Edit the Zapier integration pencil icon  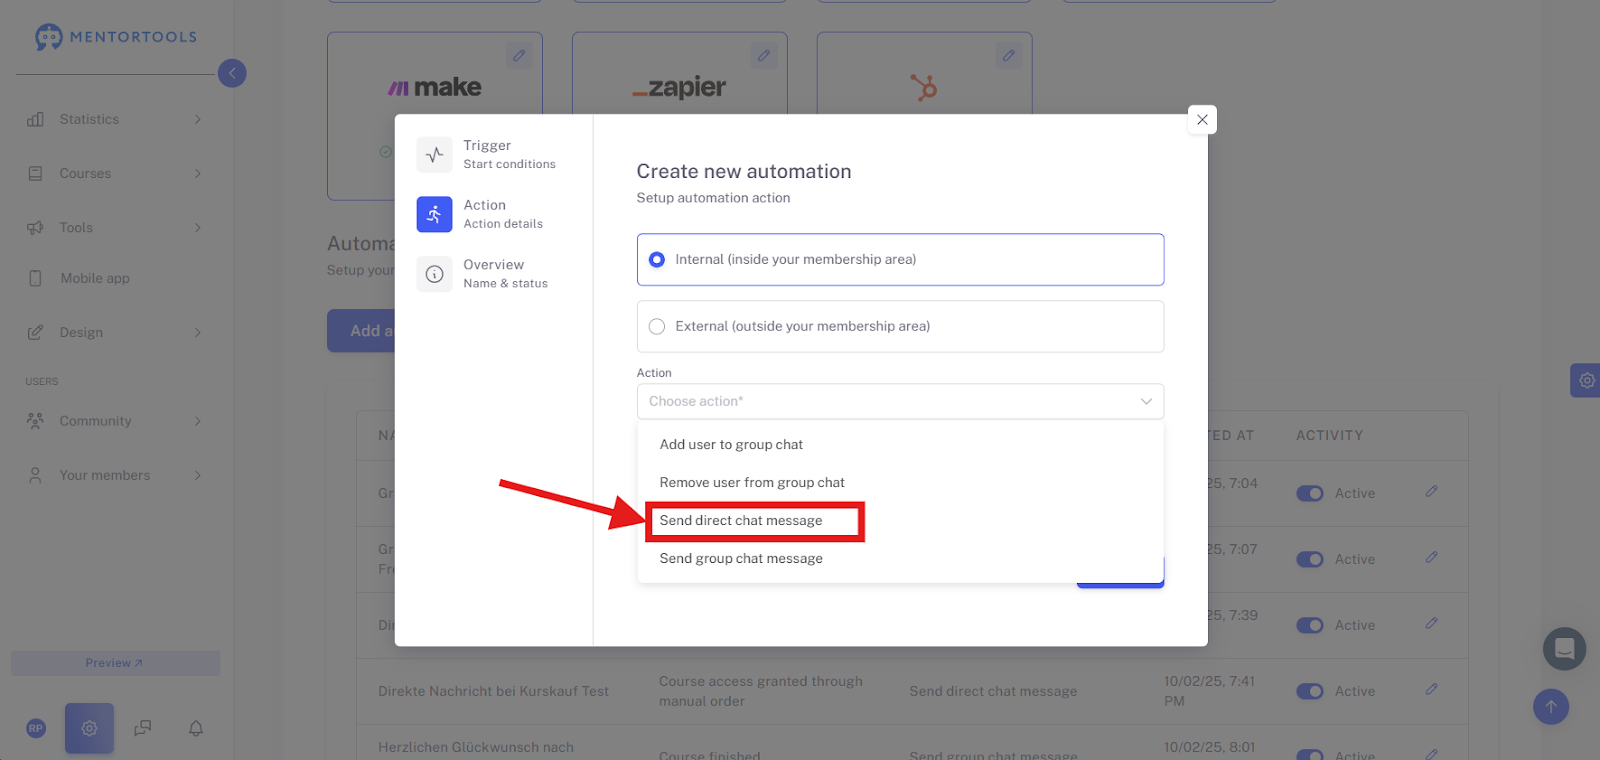click(x=763, y=56)
